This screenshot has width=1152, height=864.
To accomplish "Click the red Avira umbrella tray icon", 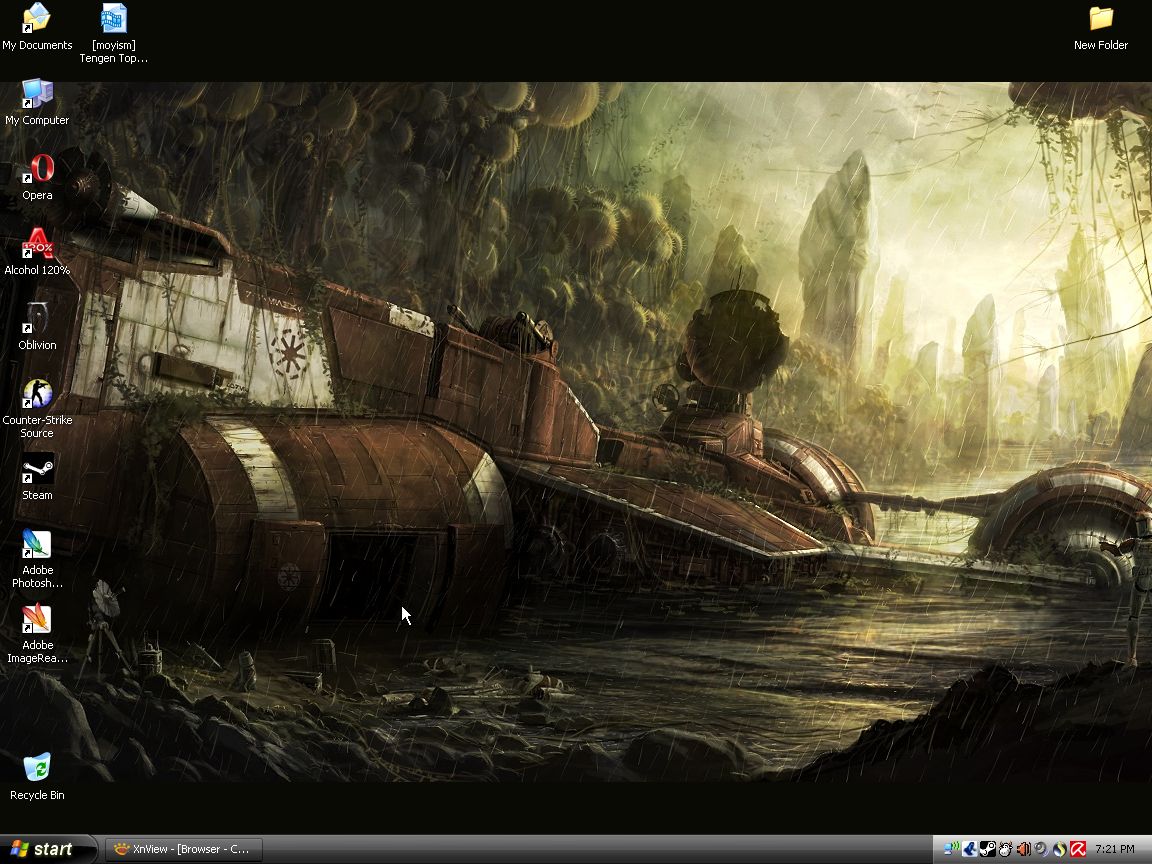I will click(1078, 849).
